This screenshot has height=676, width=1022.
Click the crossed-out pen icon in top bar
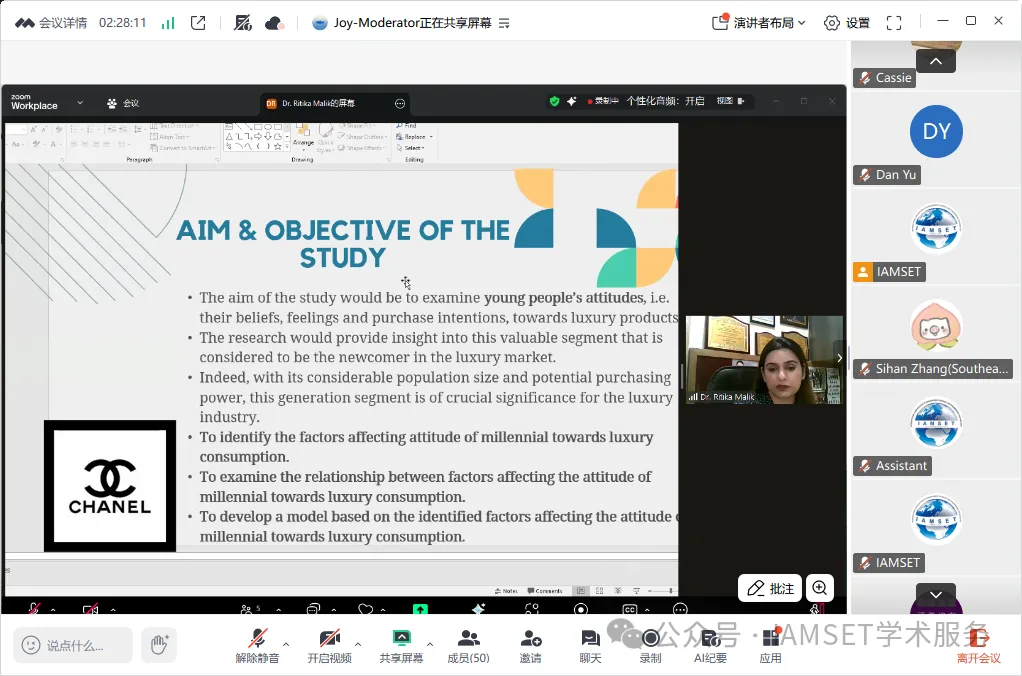pyautogui.click(x=242, y=23)
